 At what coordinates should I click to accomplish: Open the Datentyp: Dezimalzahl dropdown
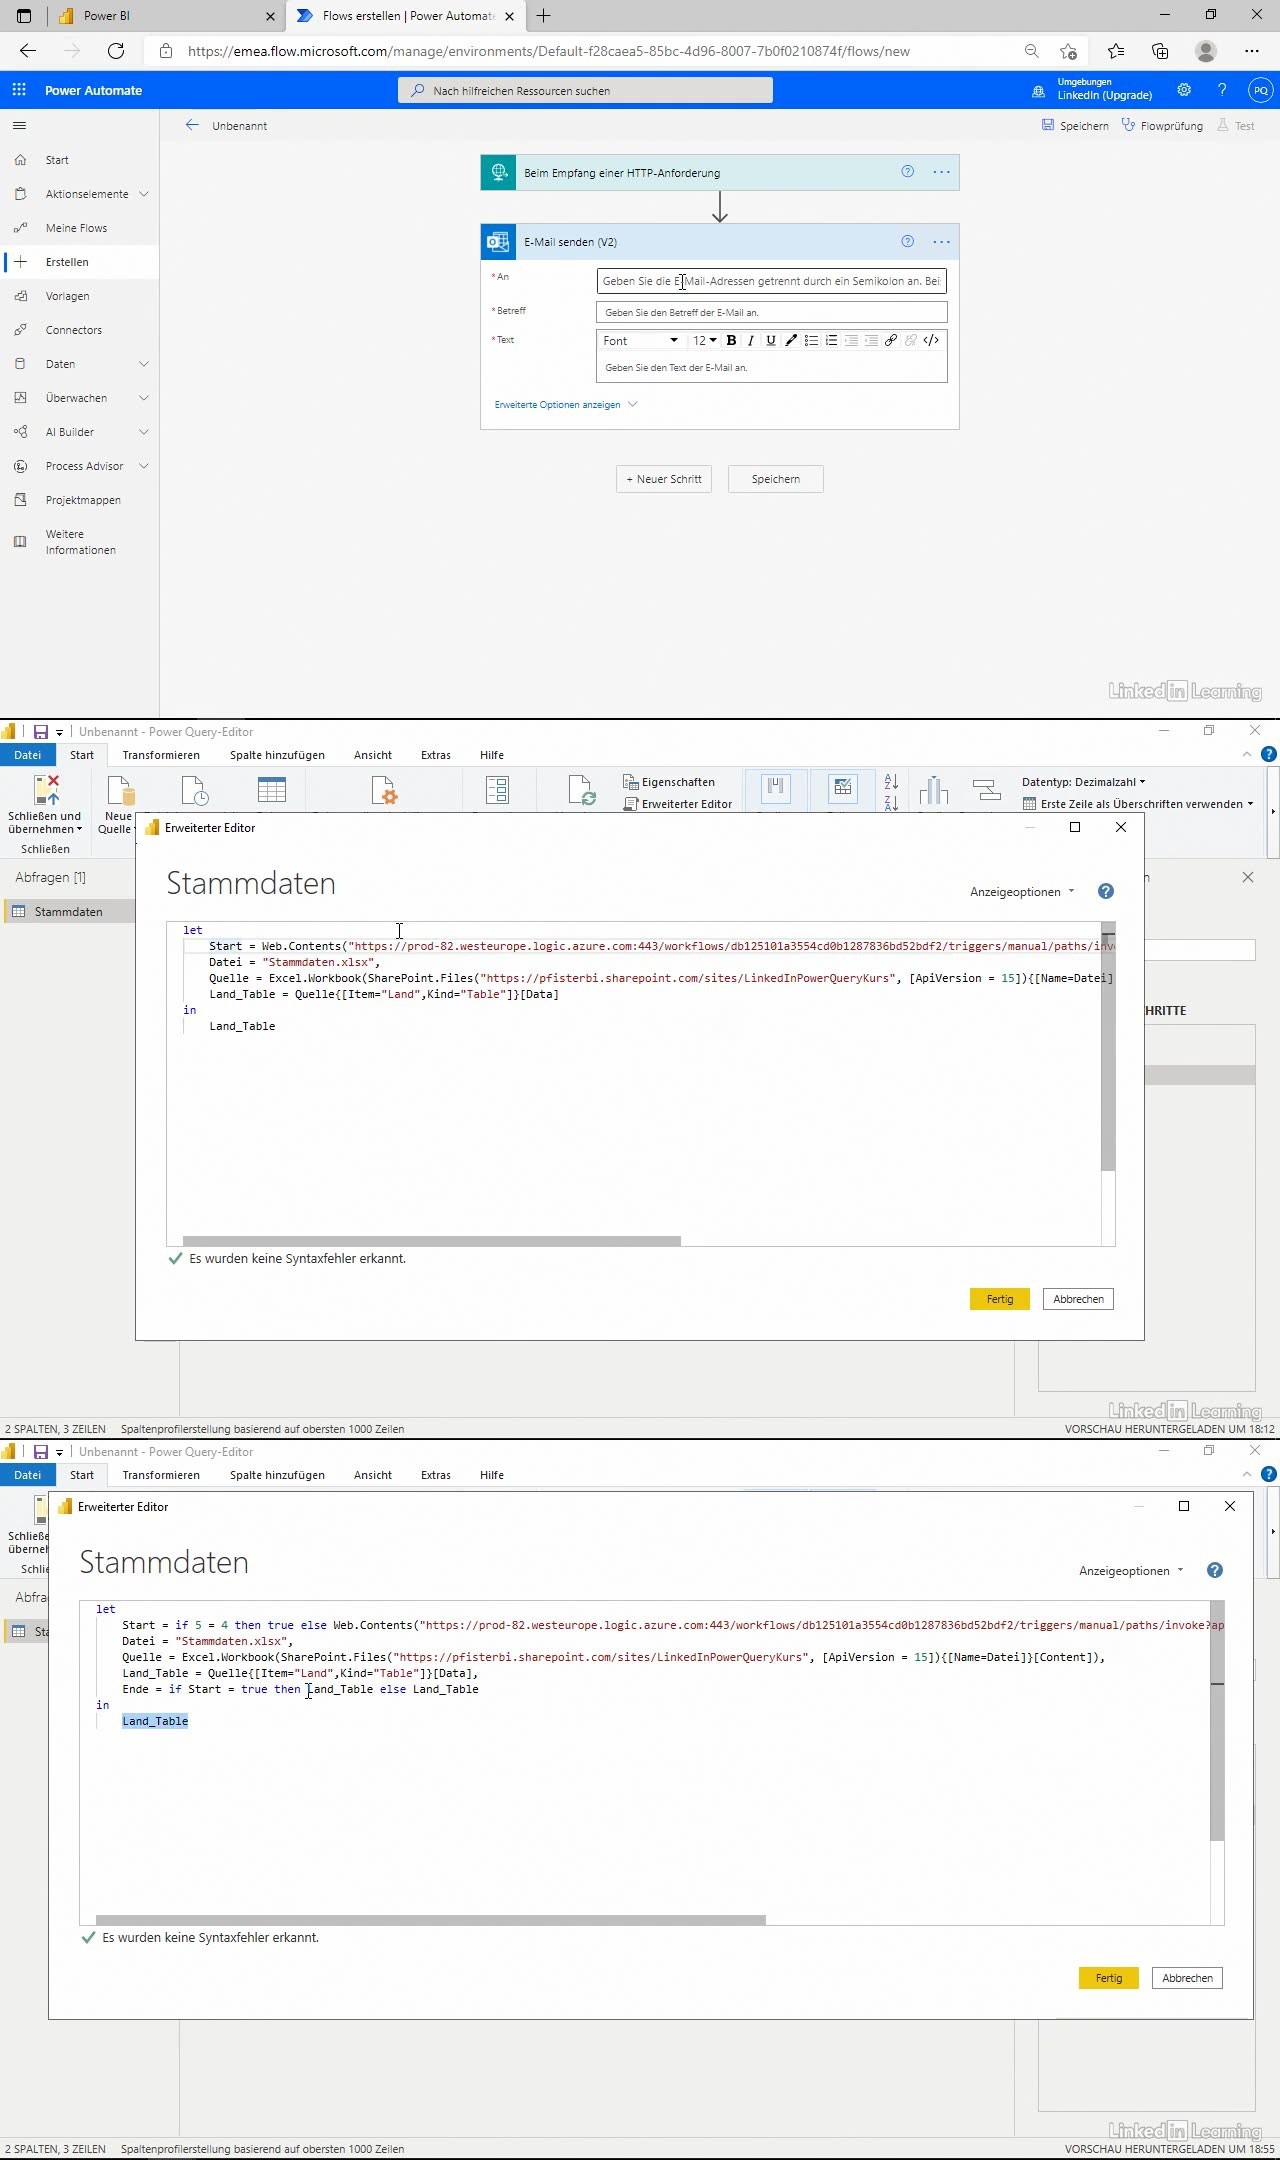[1083, 782]
